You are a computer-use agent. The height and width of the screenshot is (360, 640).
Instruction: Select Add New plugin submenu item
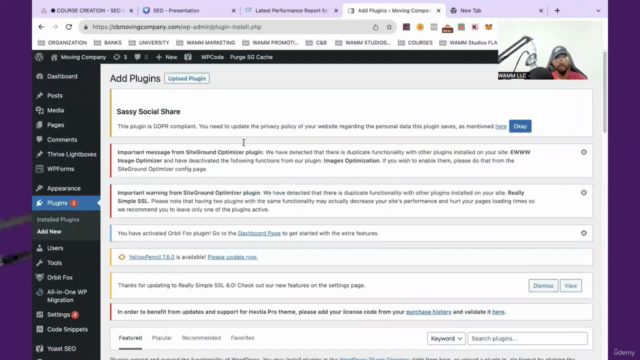49,231
